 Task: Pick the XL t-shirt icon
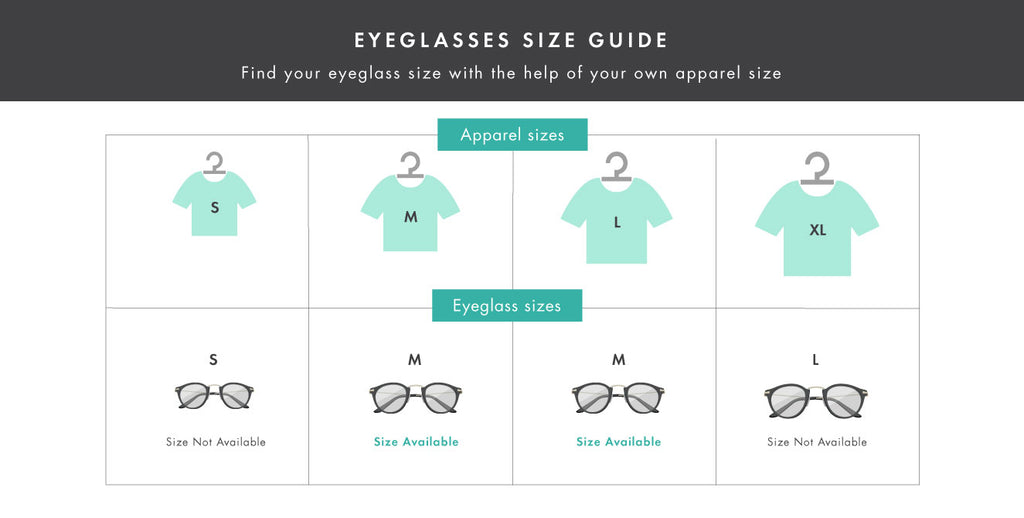817,228
